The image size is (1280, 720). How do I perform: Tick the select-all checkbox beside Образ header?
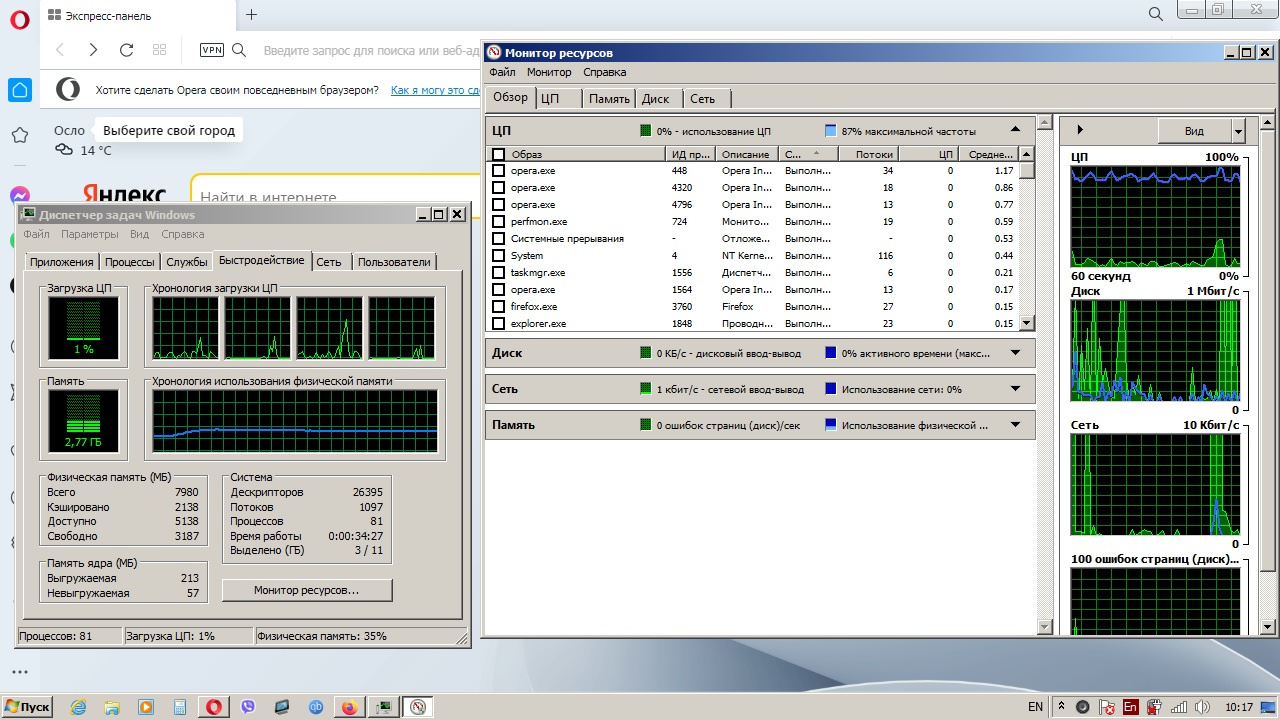pos(499,155)
